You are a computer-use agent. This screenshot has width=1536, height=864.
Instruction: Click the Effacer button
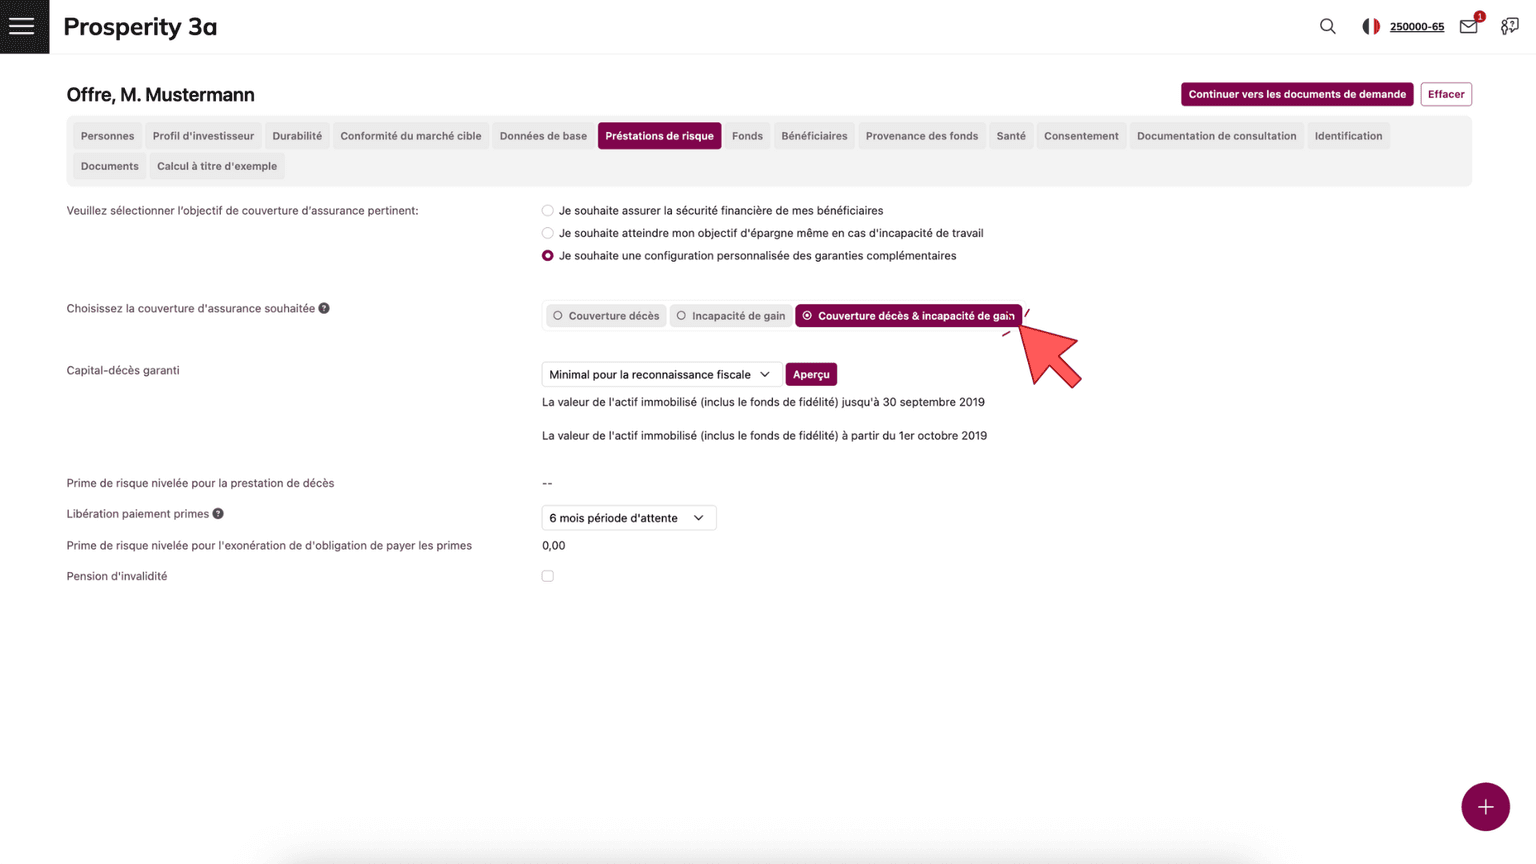[1445, 94]
